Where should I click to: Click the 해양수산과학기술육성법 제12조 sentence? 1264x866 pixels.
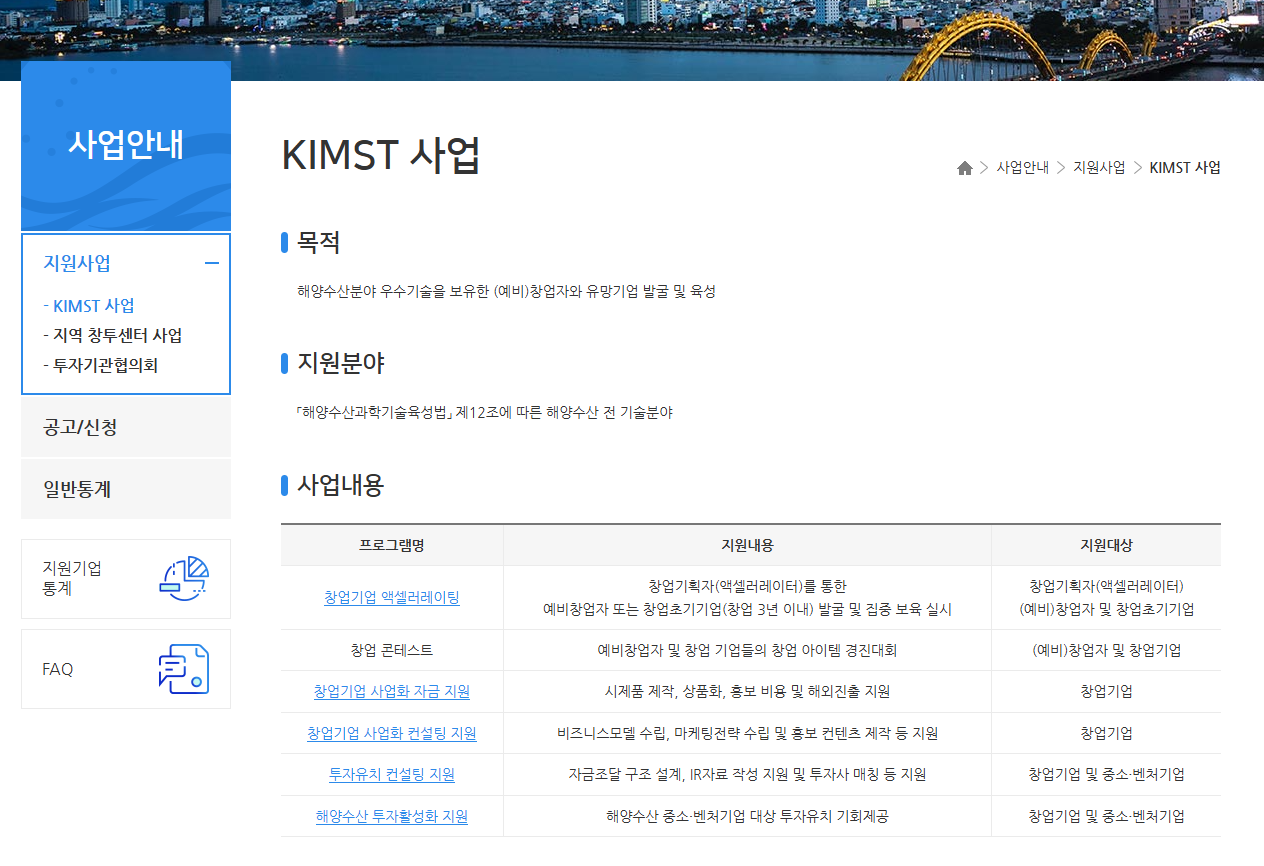point(484,412)
